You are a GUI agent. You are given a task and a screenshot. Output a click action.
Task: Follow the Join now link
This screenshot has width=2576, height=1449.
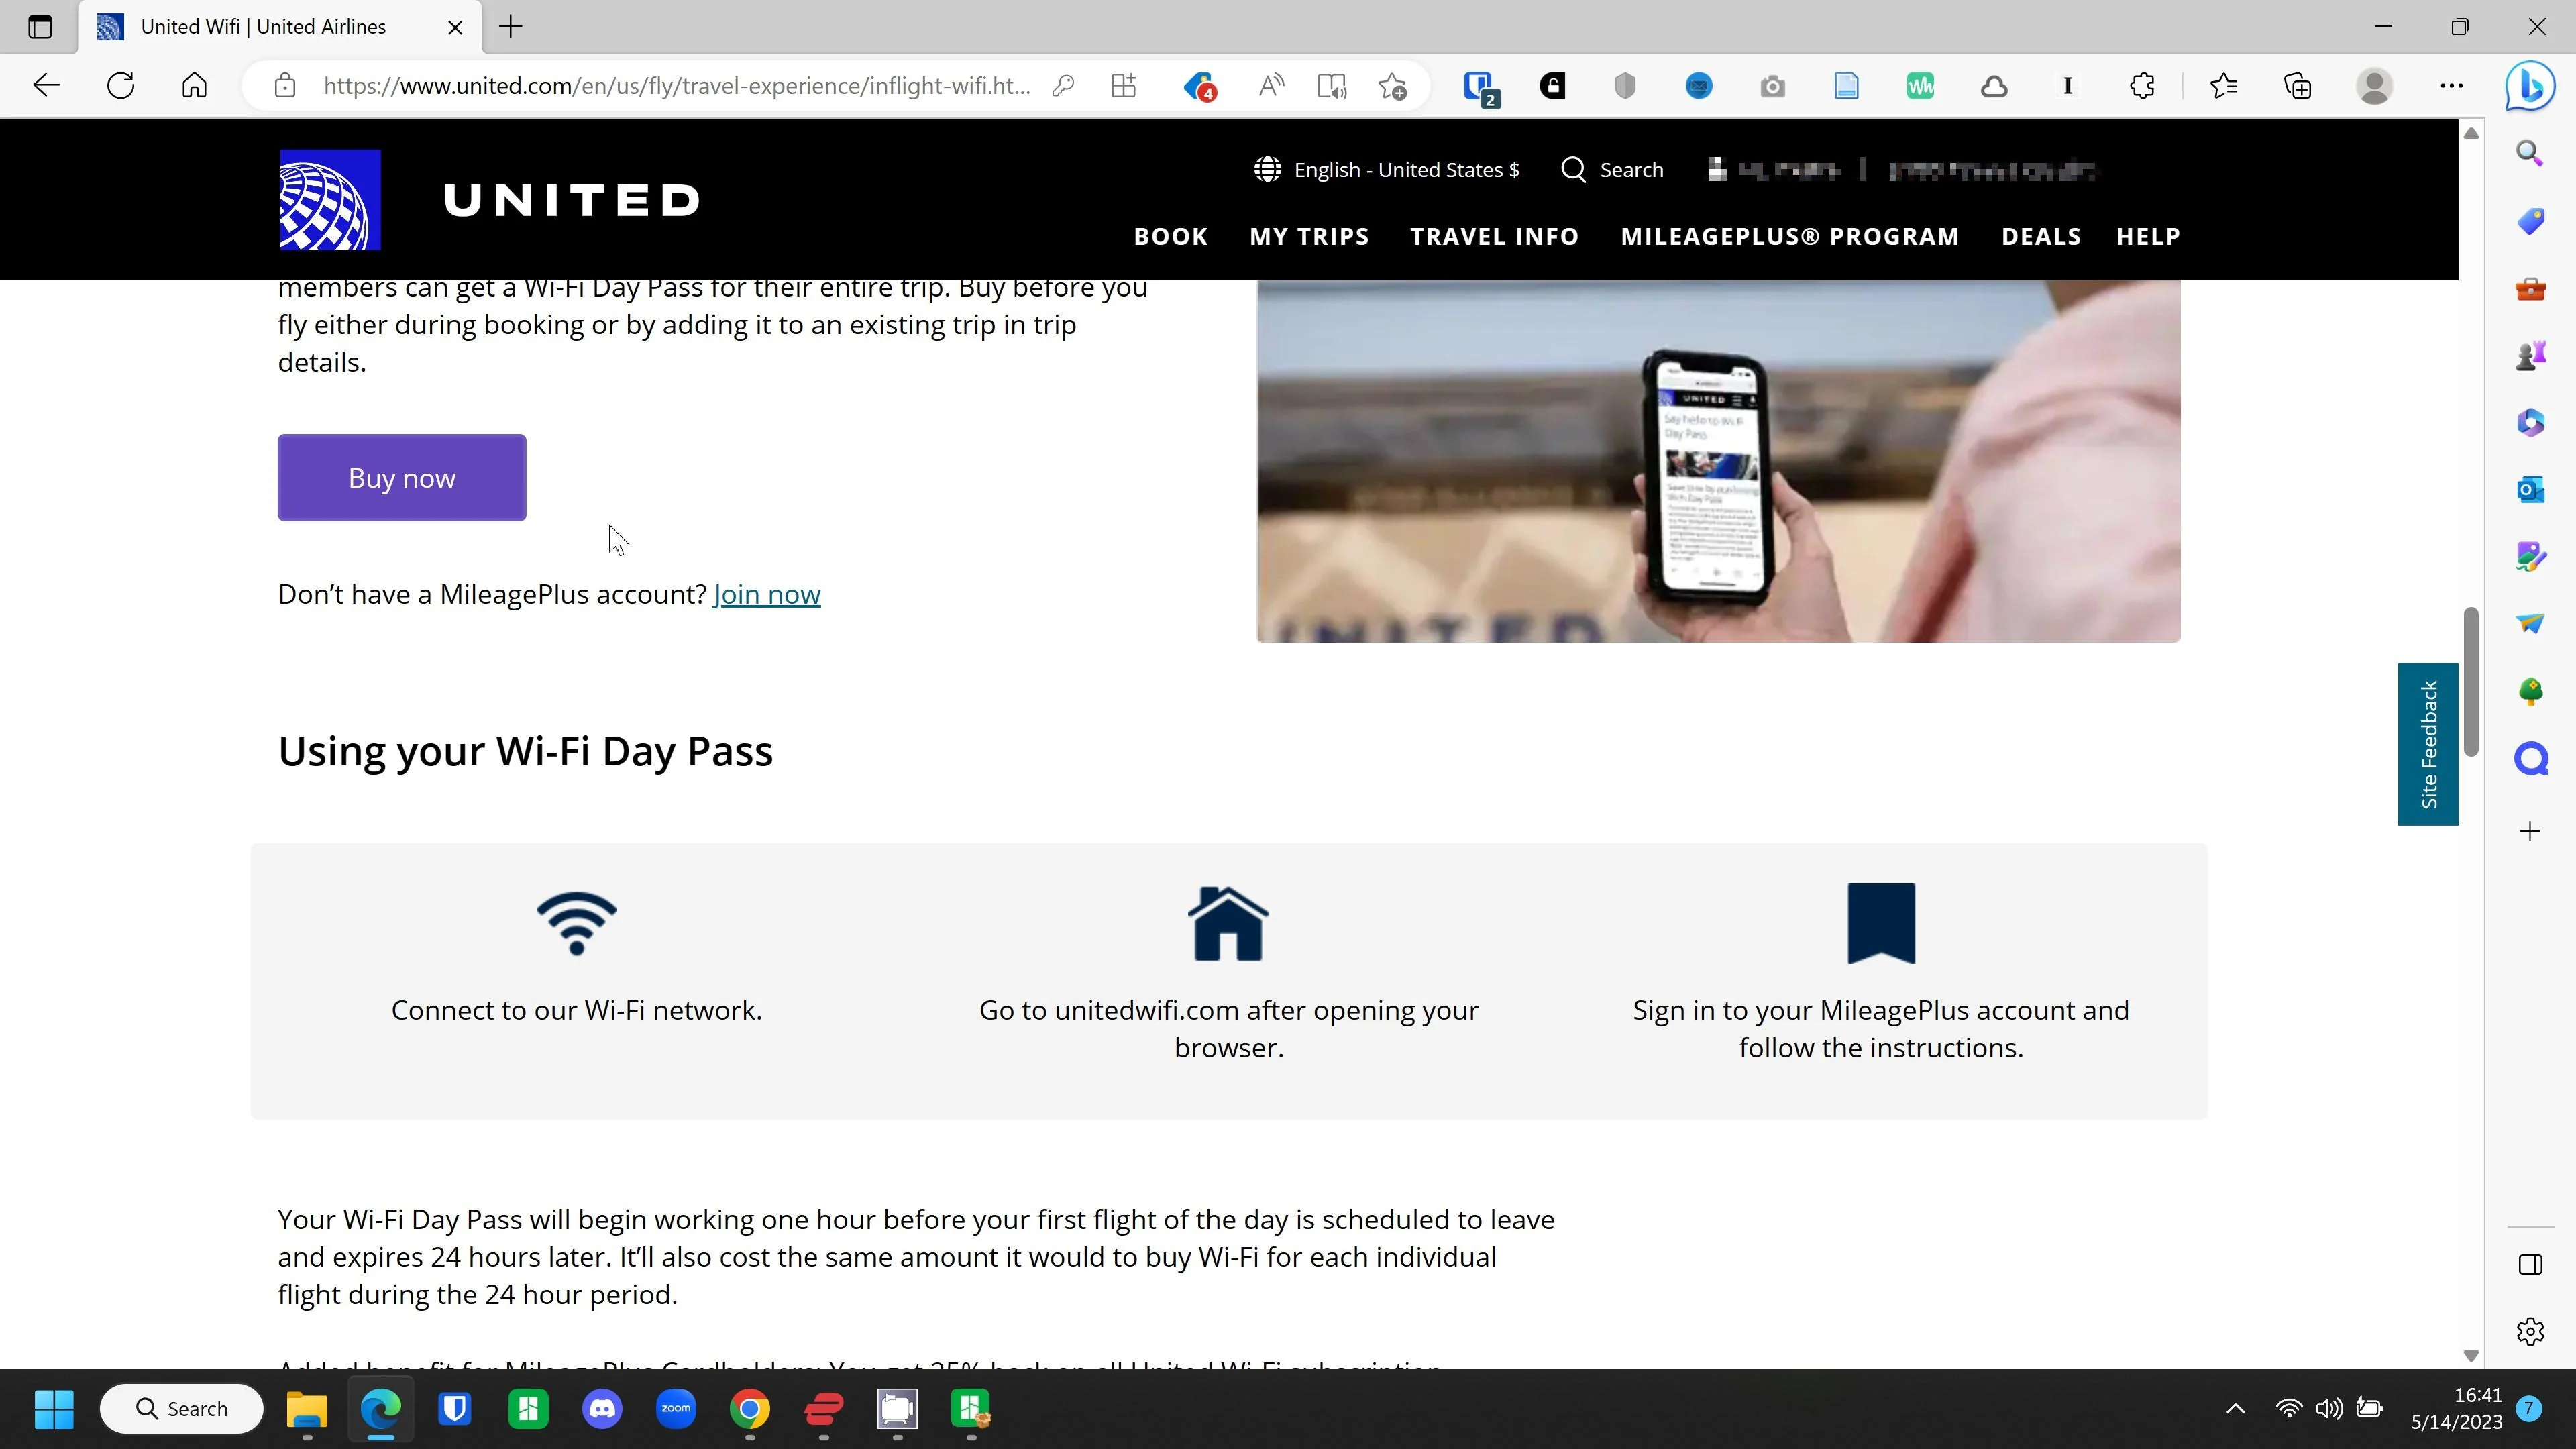tap(767, 595)
